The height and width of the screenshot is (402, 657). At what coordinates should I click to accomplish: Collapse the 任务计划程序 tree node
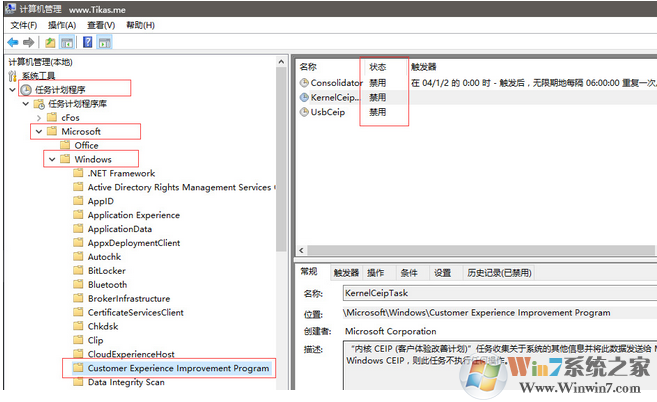13,90
